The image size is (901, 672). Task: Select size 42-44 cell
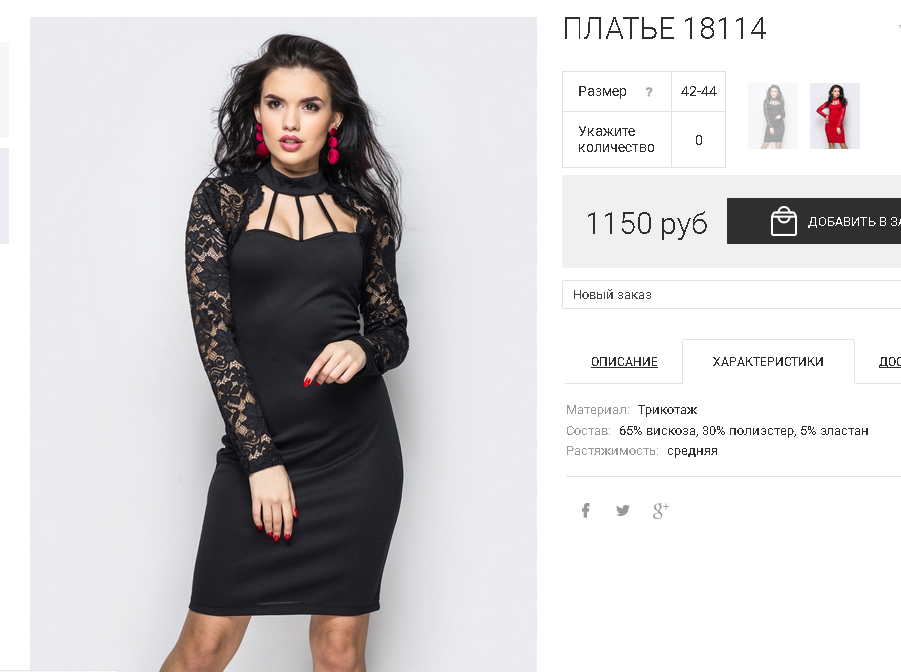[x=699, y=91]
